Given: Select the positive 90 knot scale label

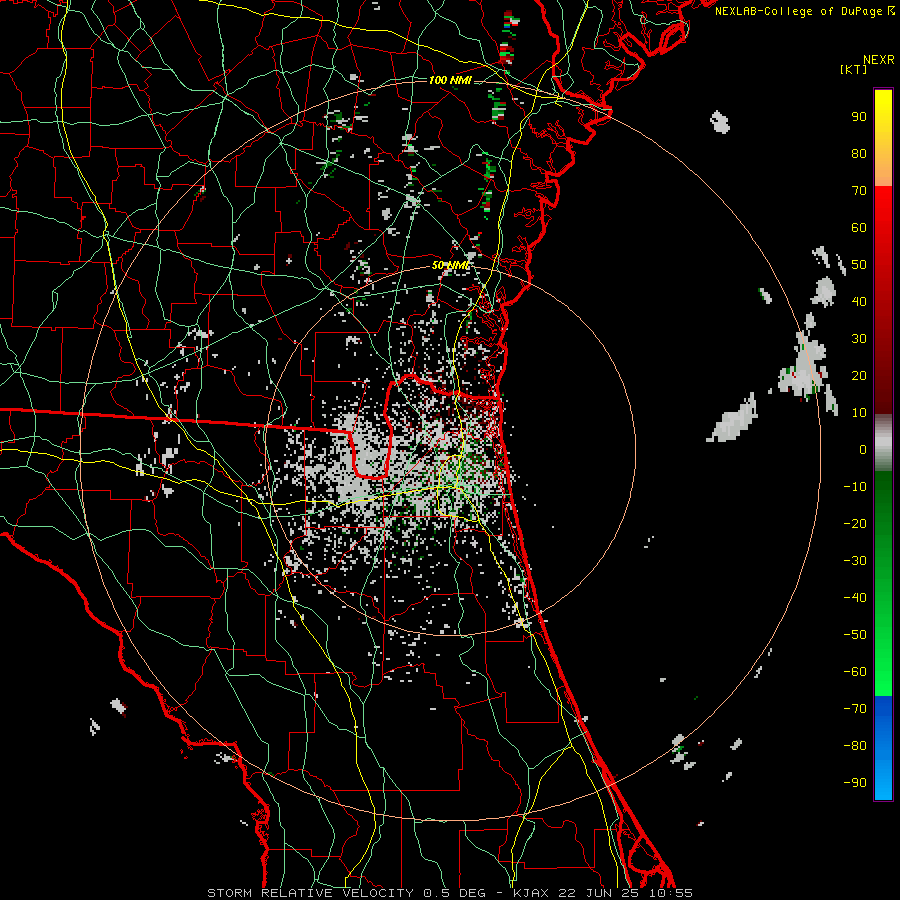Looking at the screenshot, I should coord(859,117).
